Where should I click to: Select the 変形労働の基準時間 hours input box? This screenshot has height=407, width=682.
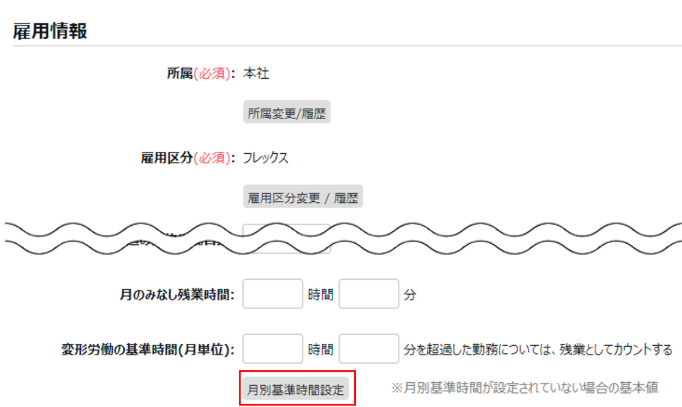pos(272,349)
